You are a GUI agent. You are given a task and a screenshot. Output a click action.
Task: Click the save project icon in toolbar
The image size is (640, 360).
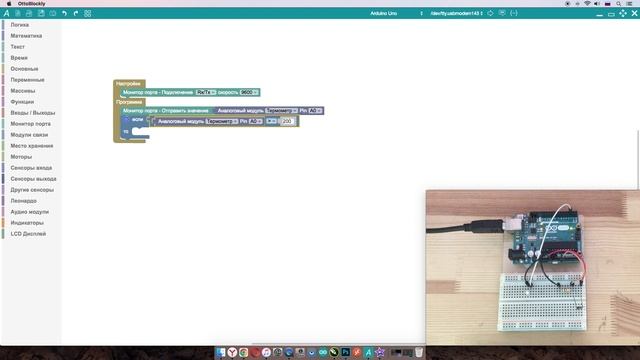[41, 13]
